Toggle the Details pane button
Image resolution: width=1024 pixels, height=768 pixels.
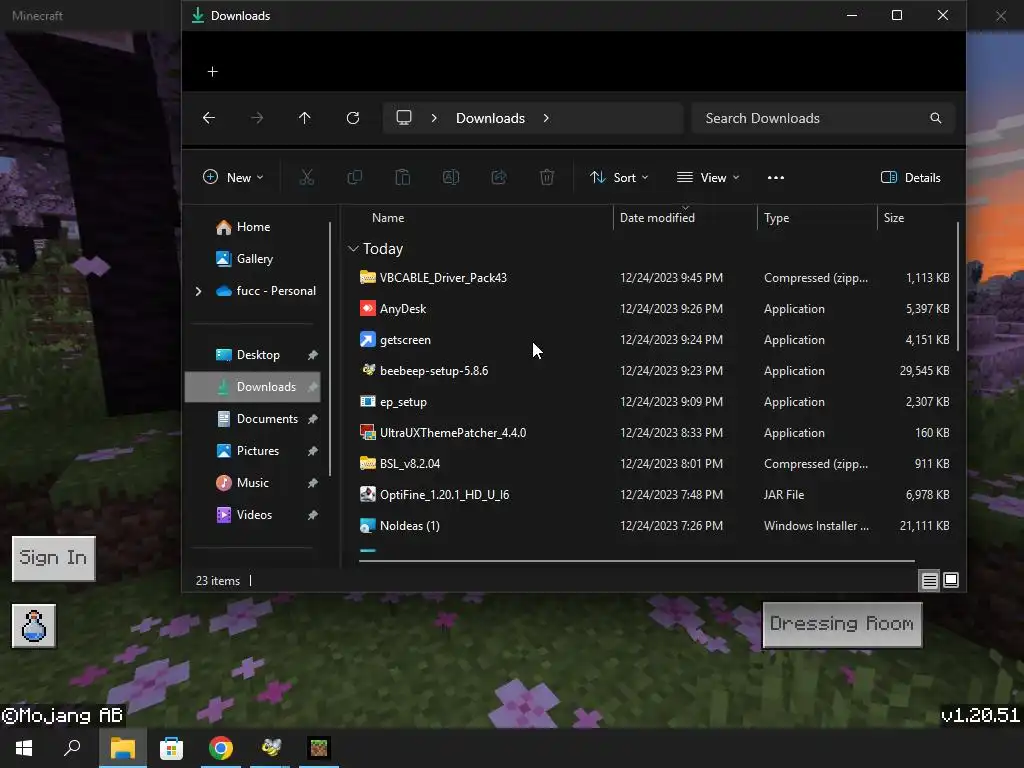[910, 178]
